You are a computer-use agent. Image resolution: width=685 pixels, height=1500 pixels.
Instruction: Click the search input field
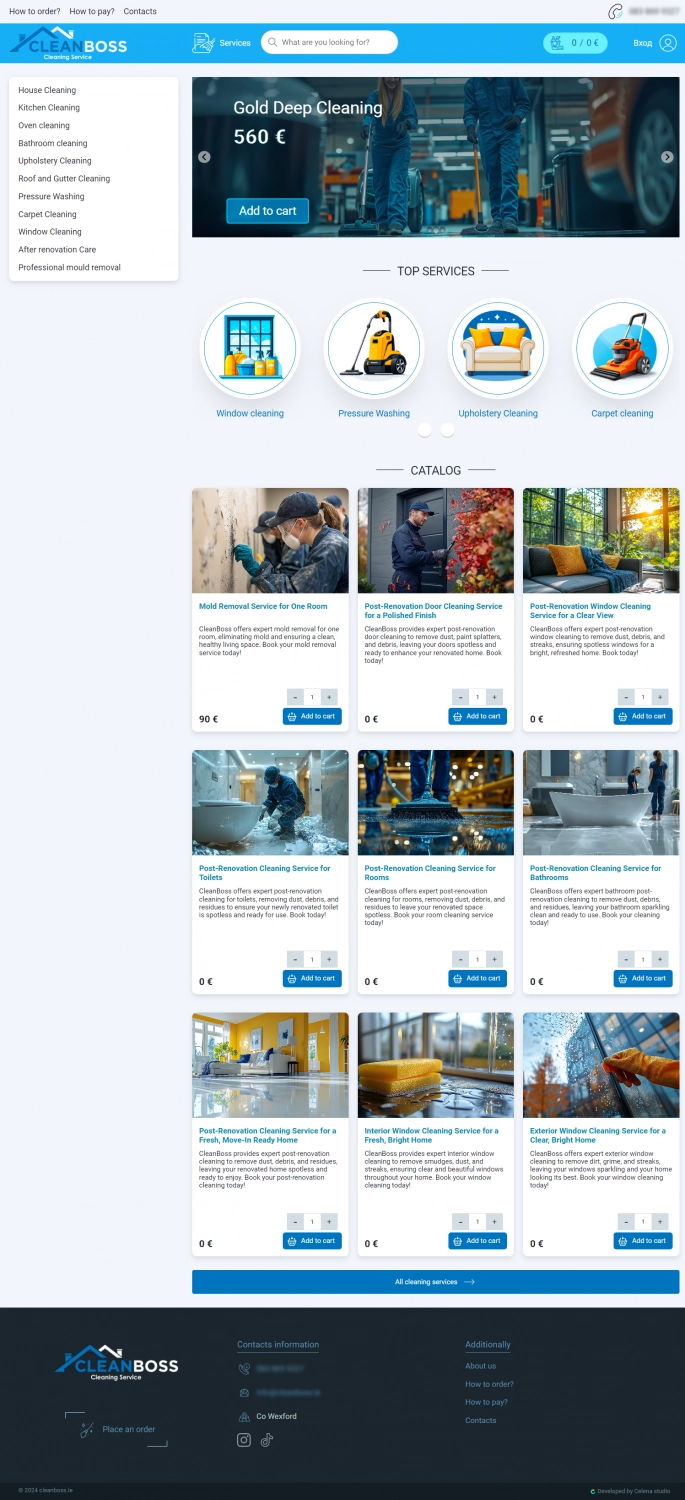click(335, 43)
